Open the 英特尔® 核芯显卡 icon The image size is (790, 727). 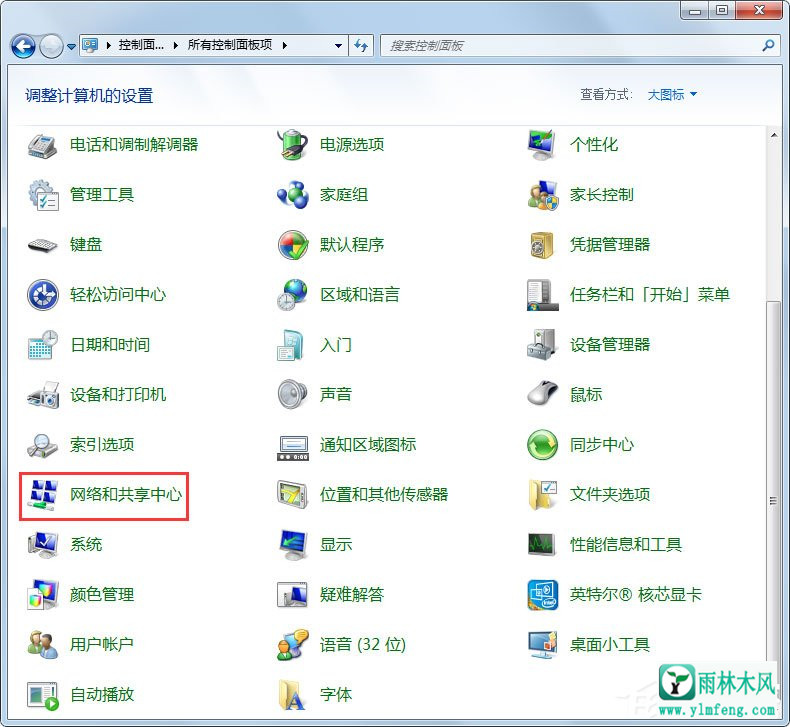click(542, 594)
